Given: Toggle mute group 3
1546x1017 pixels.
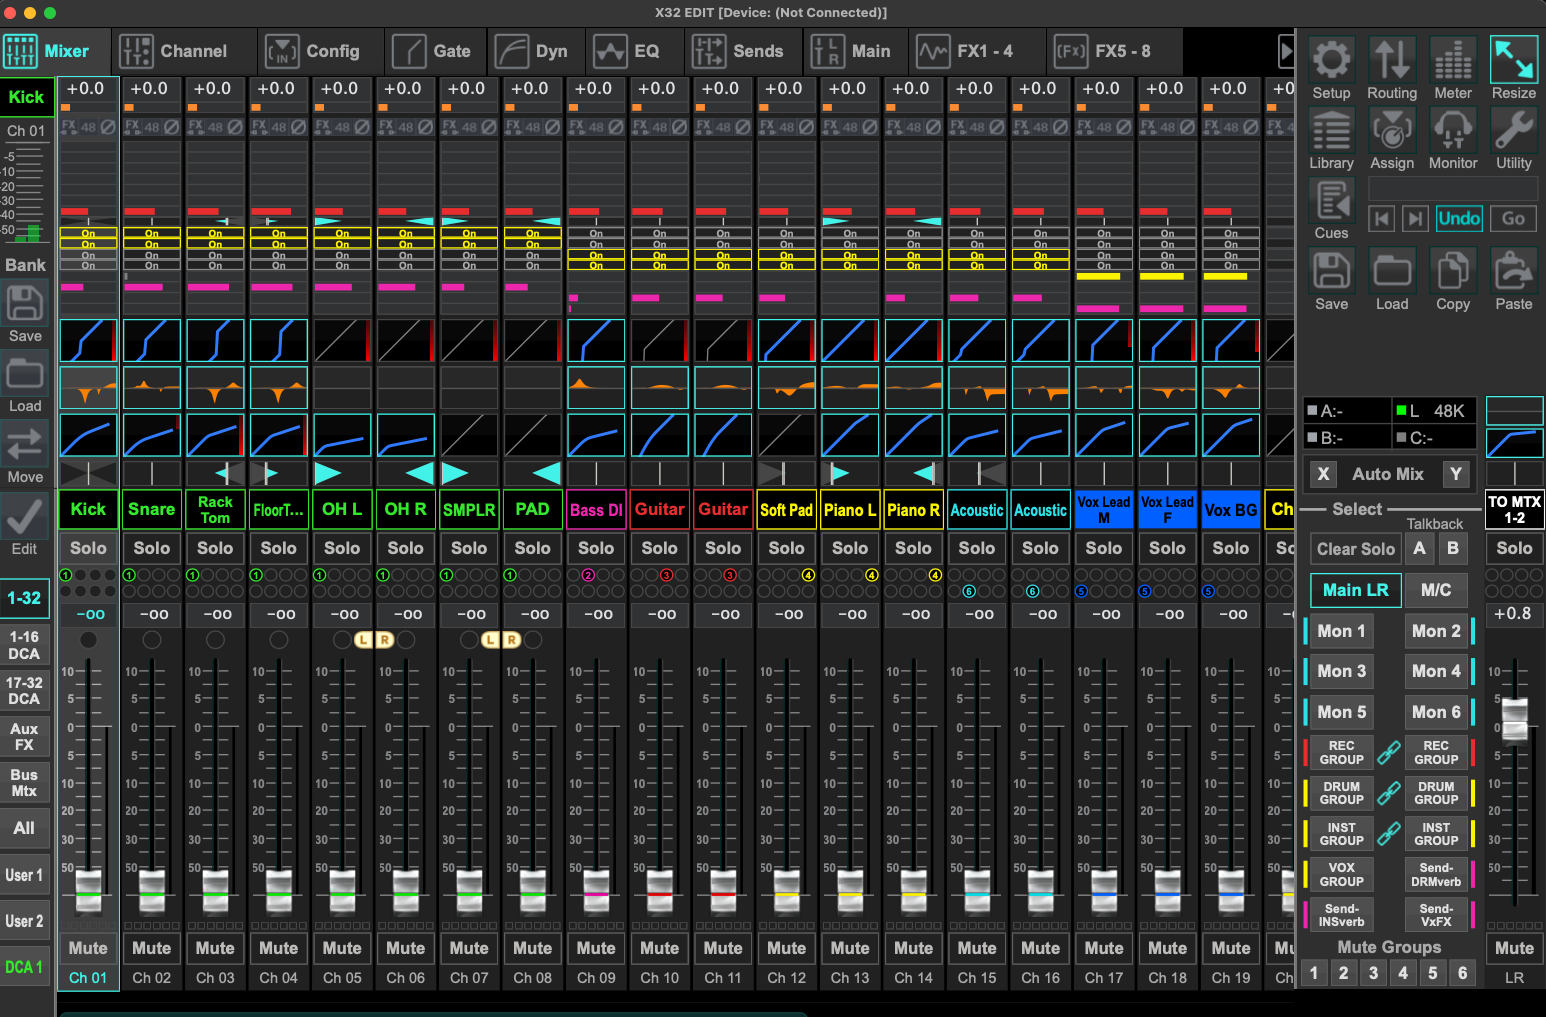Looking at the screenshot, I should coord(1373,973).
